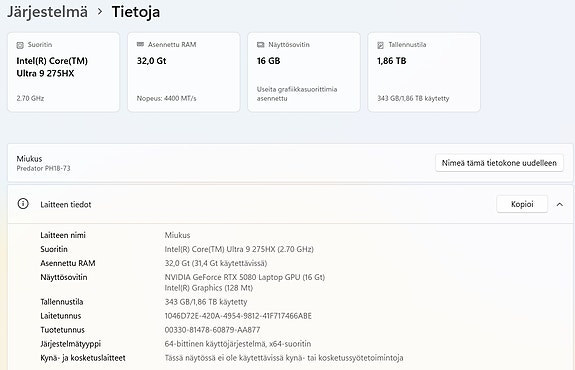
Task: Click the Laitteen nimi label
Action: click(63, 235)
